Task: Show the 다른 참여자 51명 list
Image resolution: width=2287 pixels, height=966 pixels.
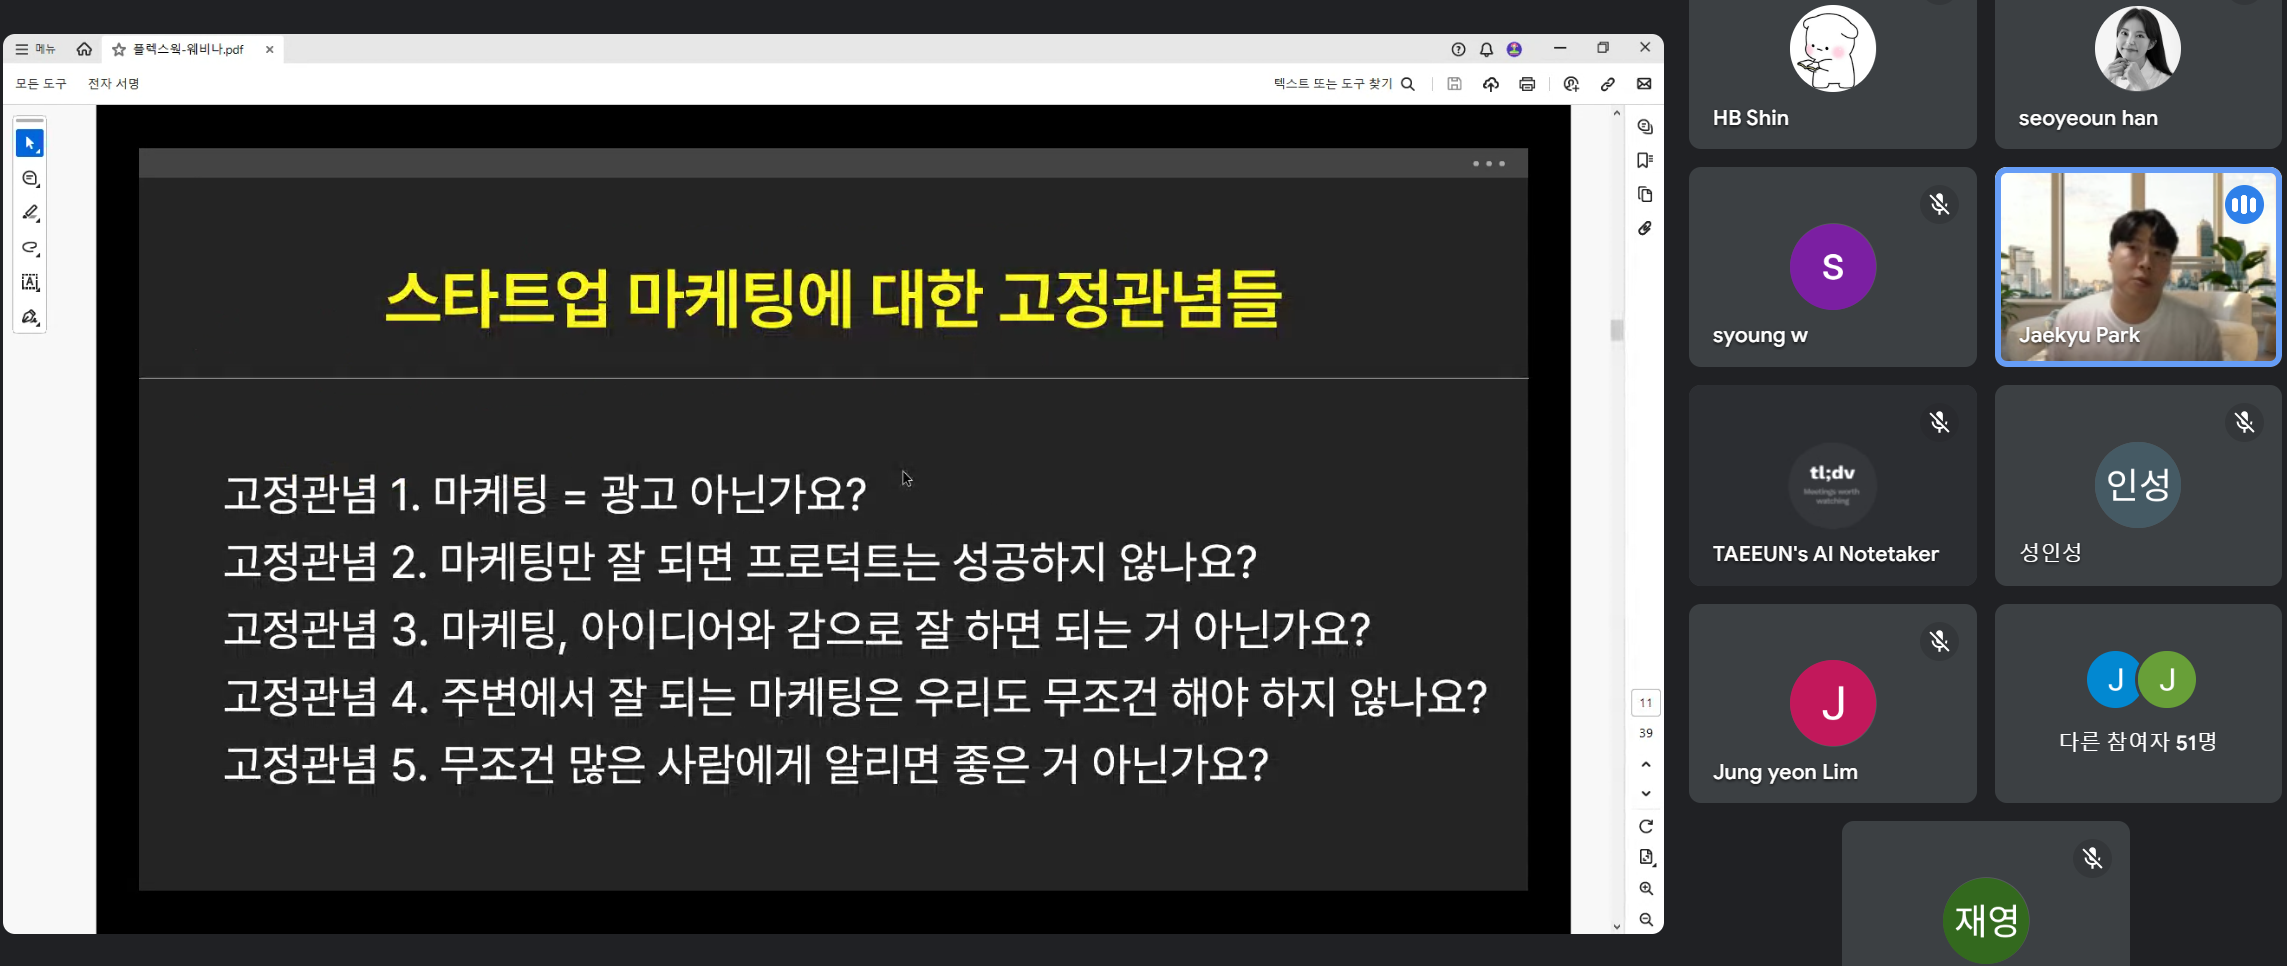Action: (2138, 703)
